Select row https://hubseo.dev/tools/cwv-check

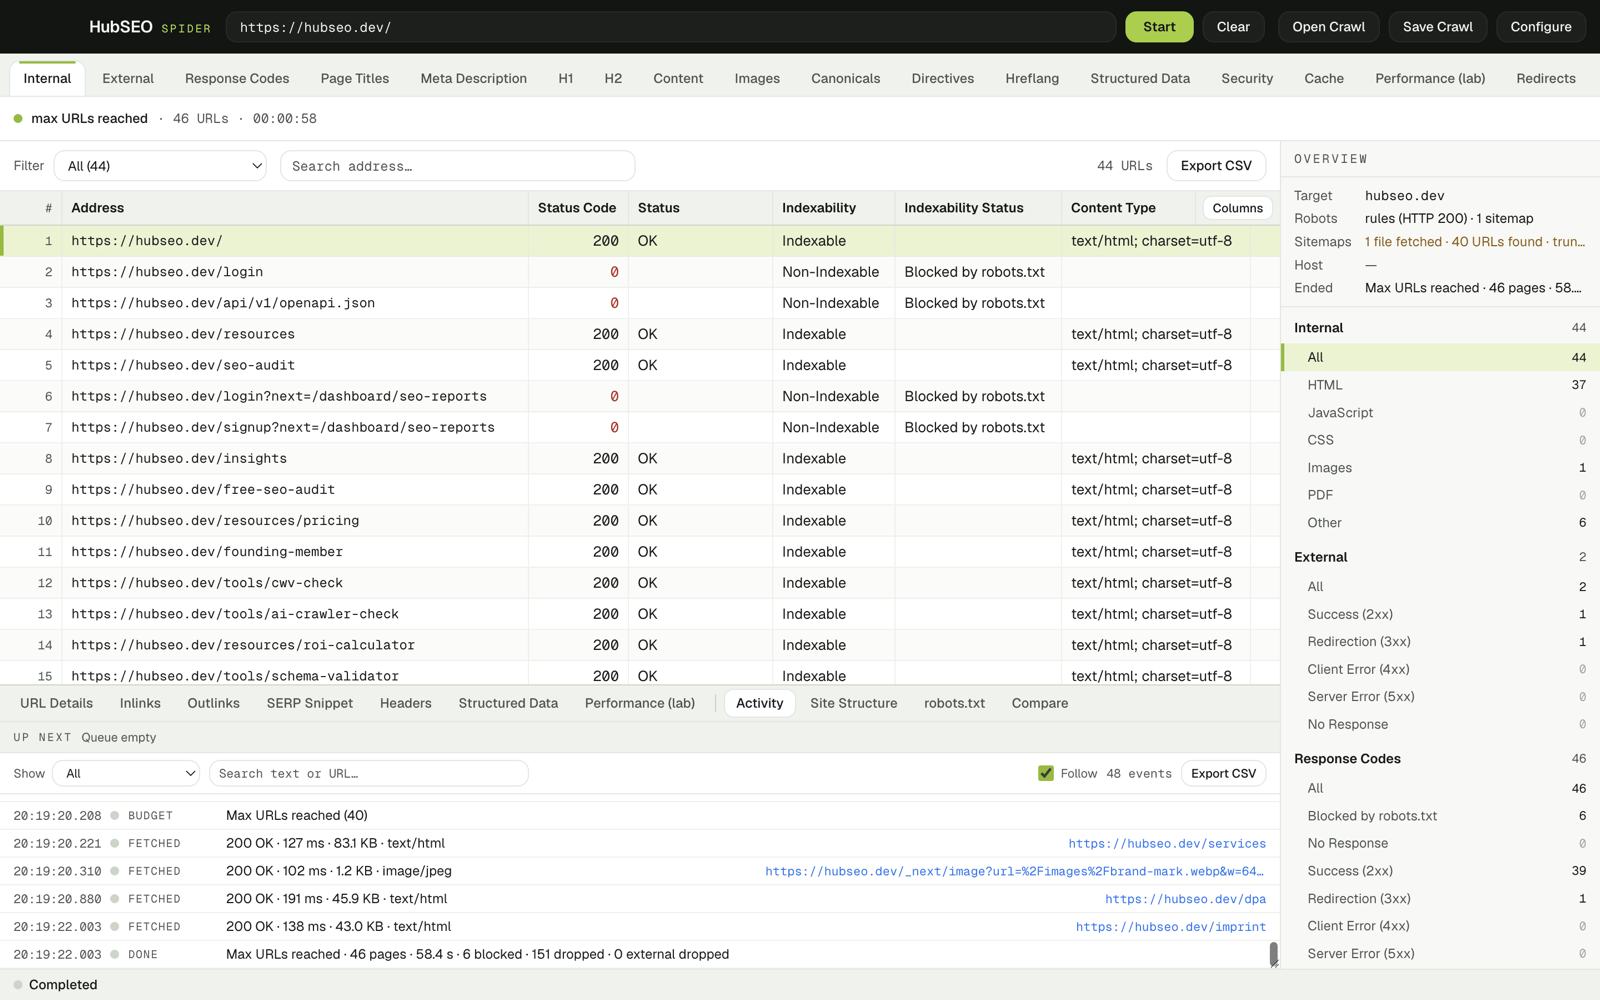click(x=640, y=583)
